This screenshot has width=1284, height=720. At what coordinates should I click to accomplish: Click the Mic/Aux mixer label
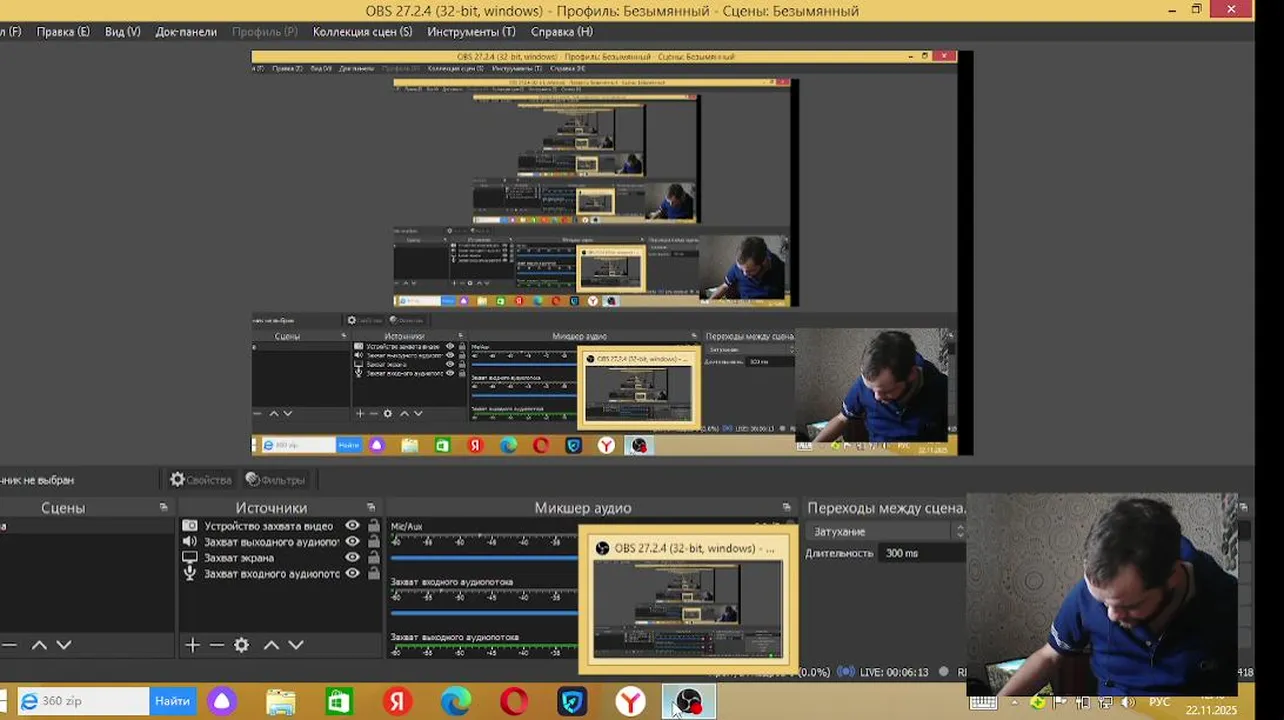pyautogui.click(x=407, y=526)
